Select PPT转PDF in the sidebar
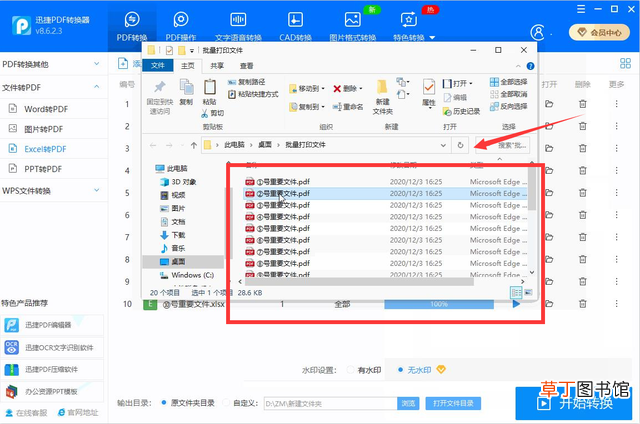Image resolution: width=640 pixels, height=424 pixels. (43, 169)
